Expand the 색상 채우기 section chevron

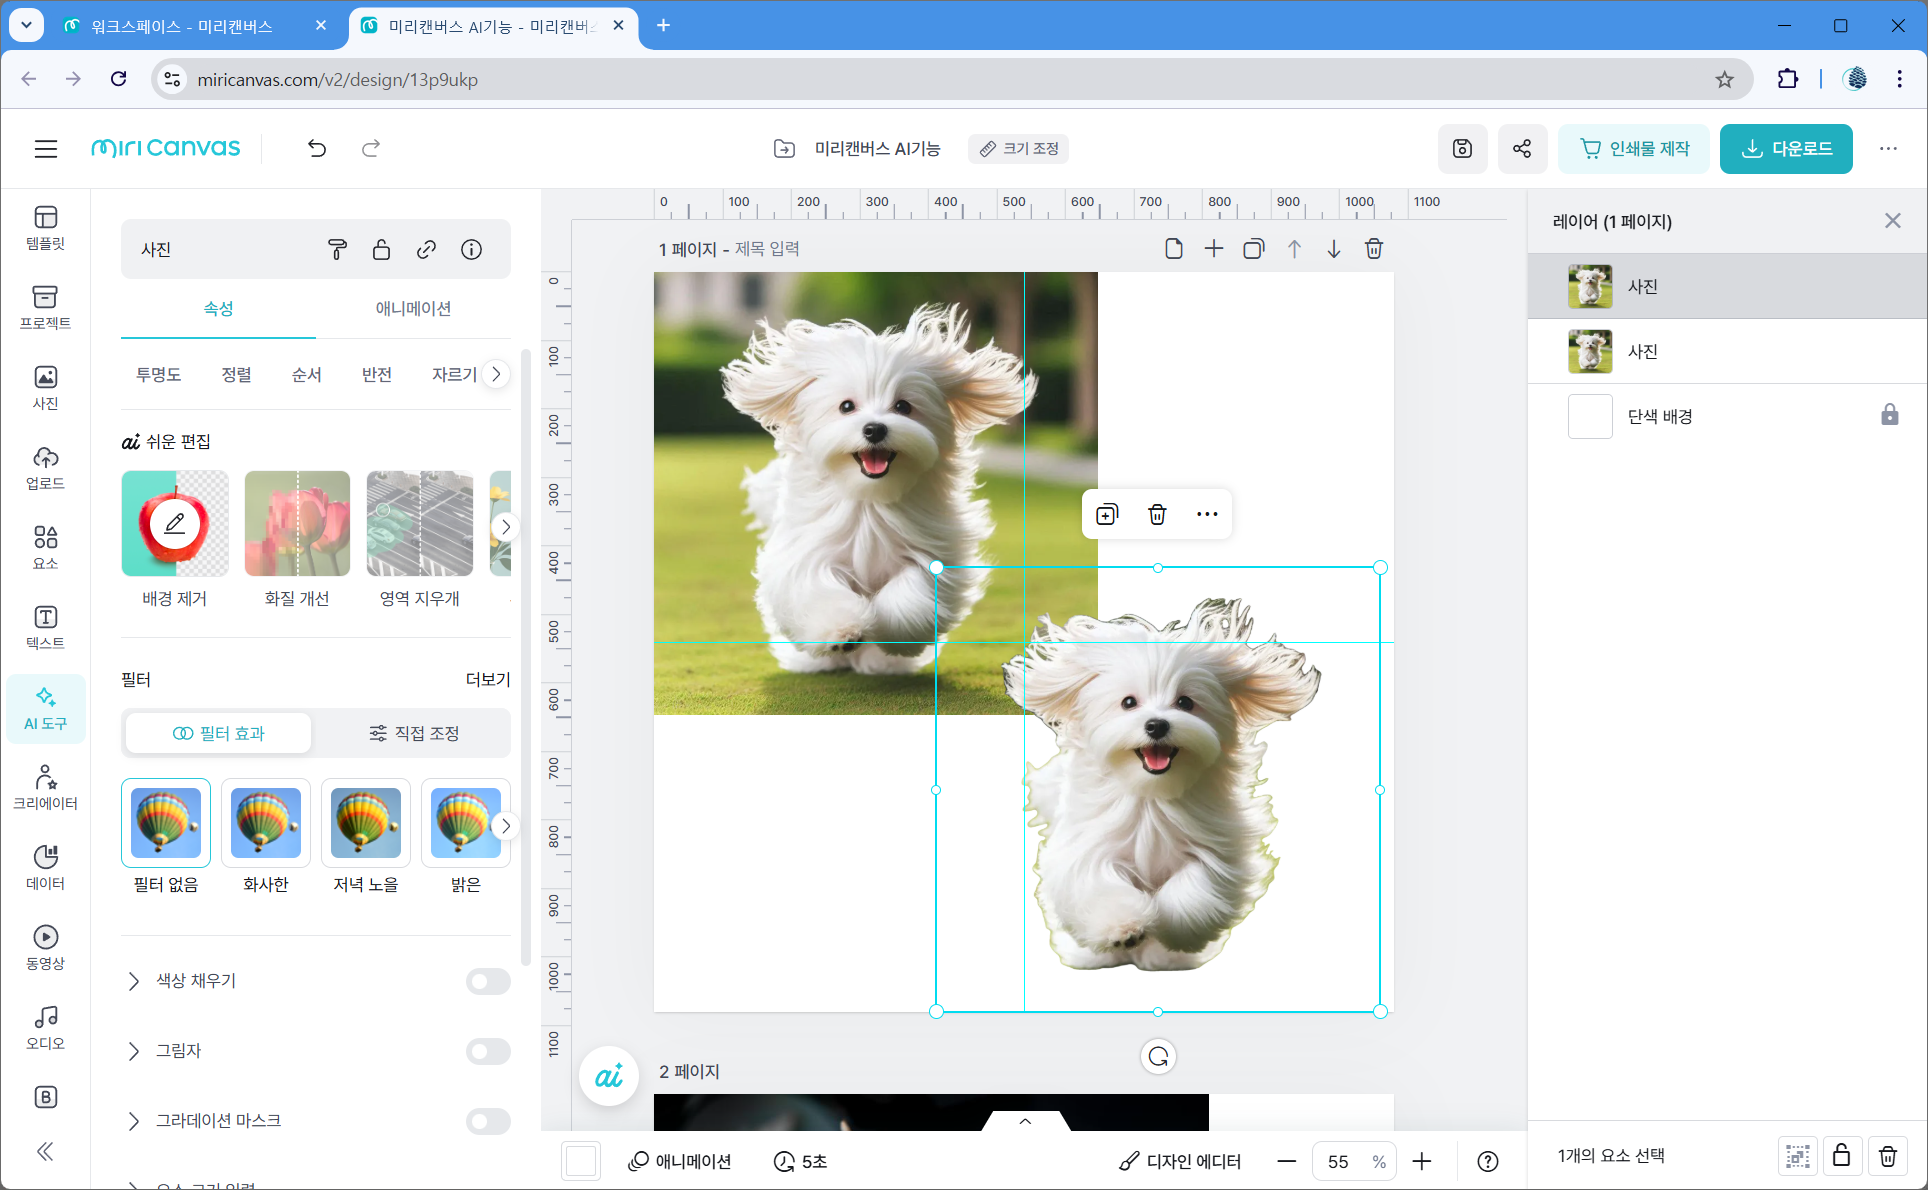pyautogui.click(x=134, y=981)
